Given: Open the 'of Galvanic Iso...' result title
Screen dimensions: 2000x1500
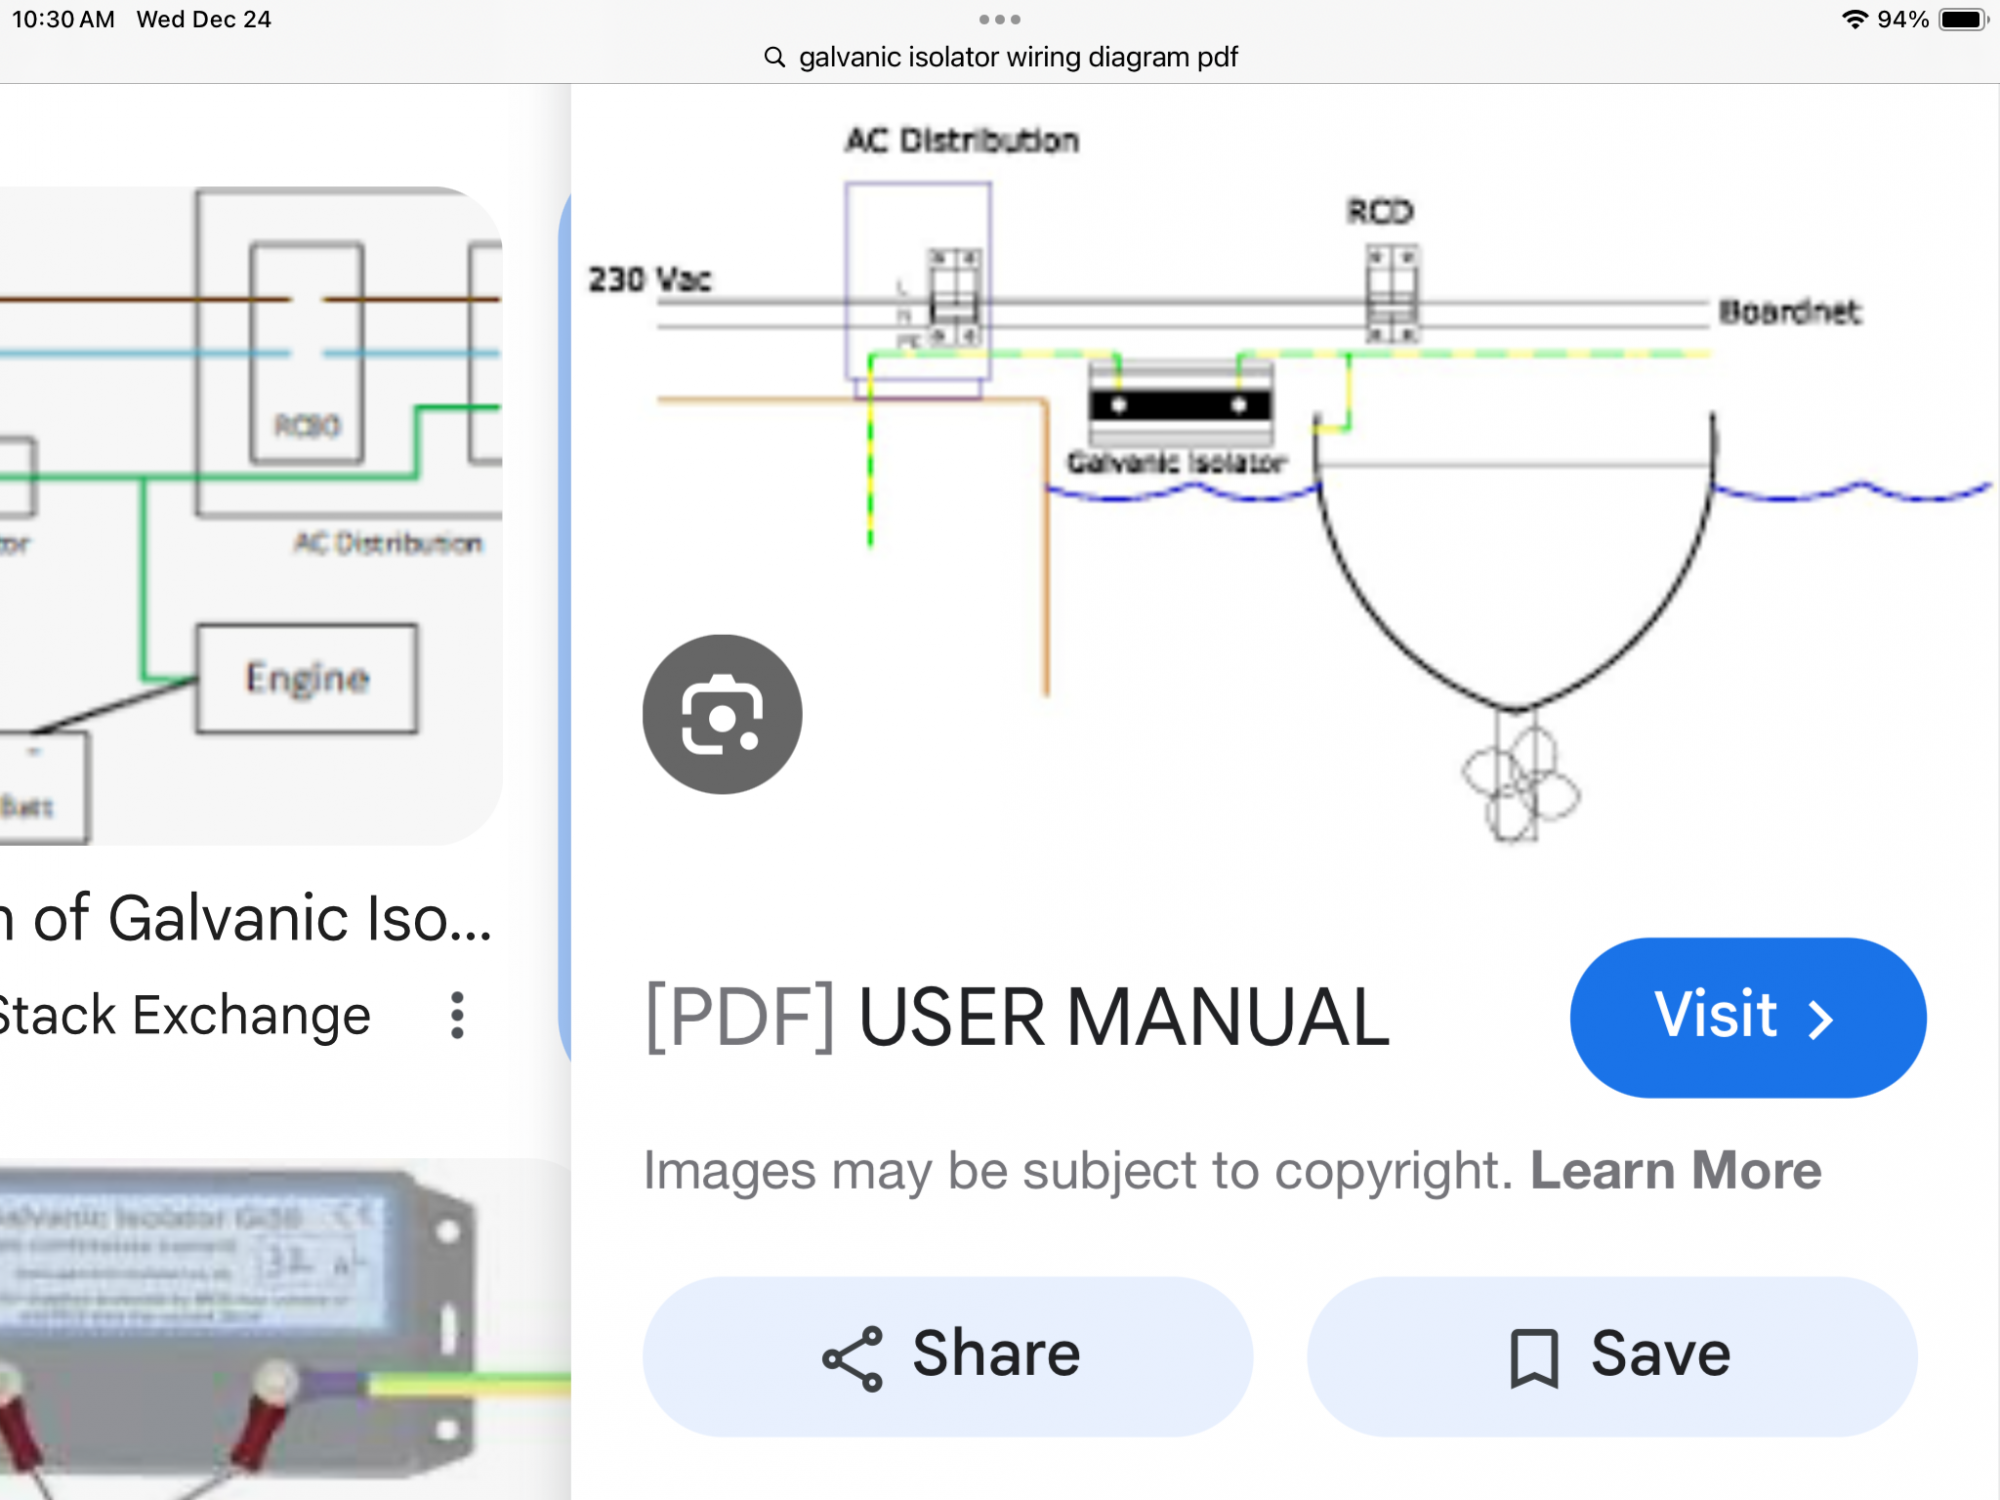Looking at the screenshot, I should 246,919.
